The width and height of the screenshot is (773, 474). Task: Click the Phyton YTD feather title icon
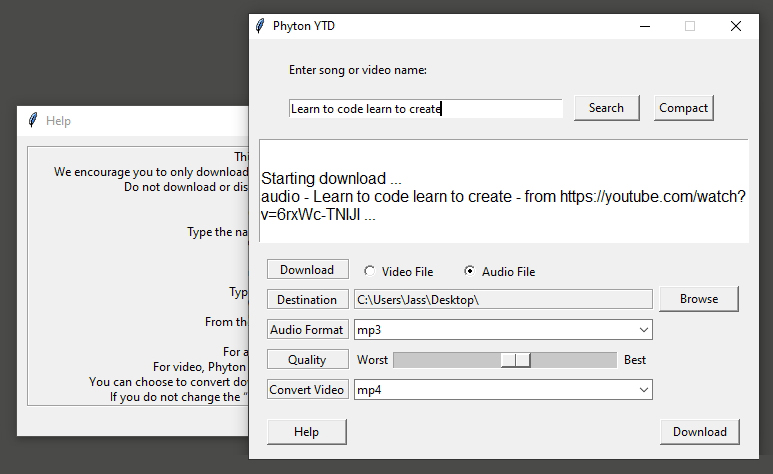coord(260,26)
